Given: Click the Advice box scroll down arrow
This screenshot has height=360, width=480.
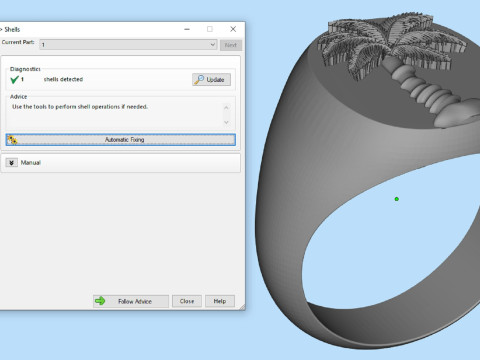Looking at the screenshot, I should (x=226, y=122).
